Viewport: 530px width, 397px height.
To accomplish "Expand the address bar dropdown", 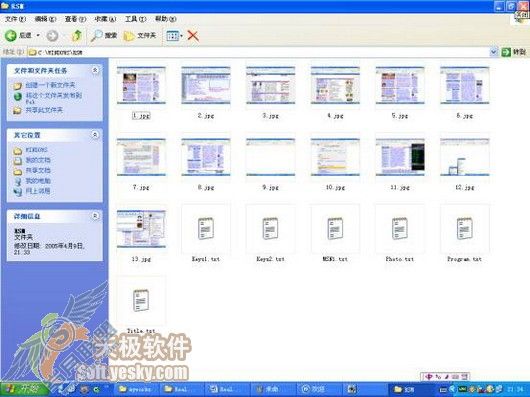I will coord(493,52).
